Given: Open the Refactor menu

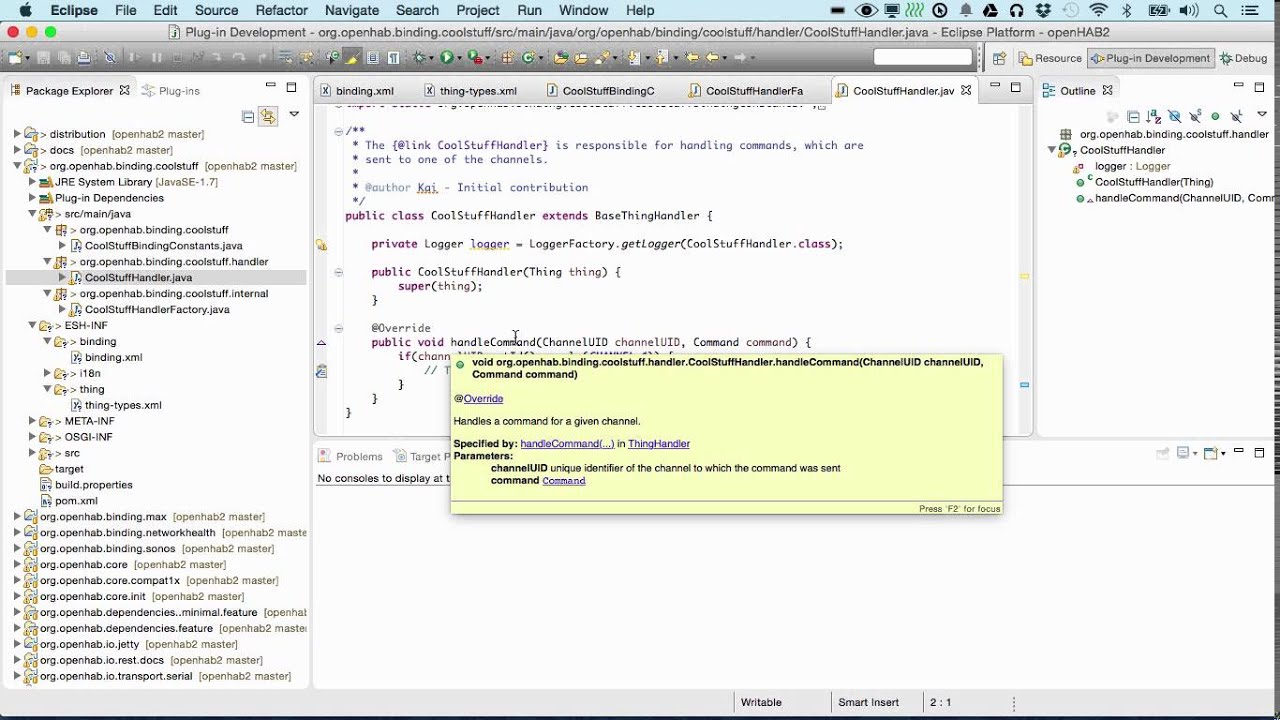Looking at the screenshot, I should click(282, 10).
